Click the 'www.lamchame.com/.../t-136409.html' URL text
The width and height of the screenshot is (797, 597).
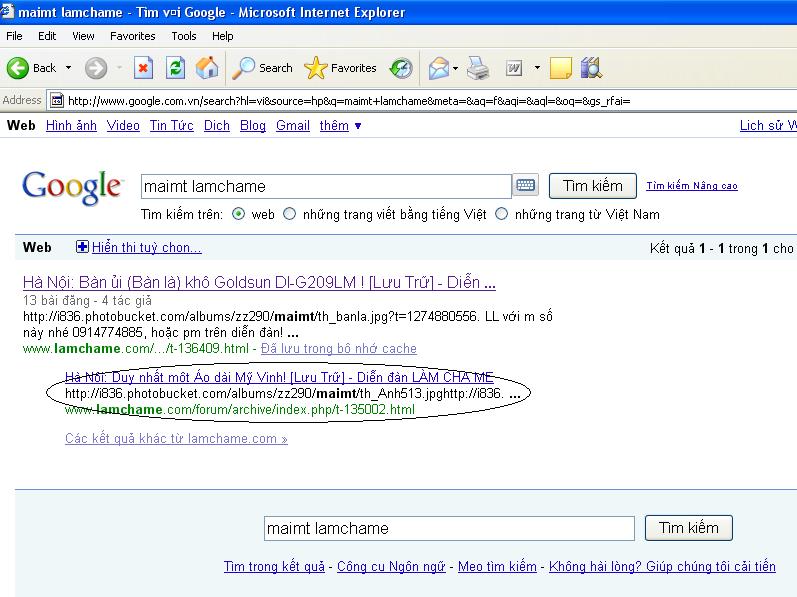(x=136, y=349)
